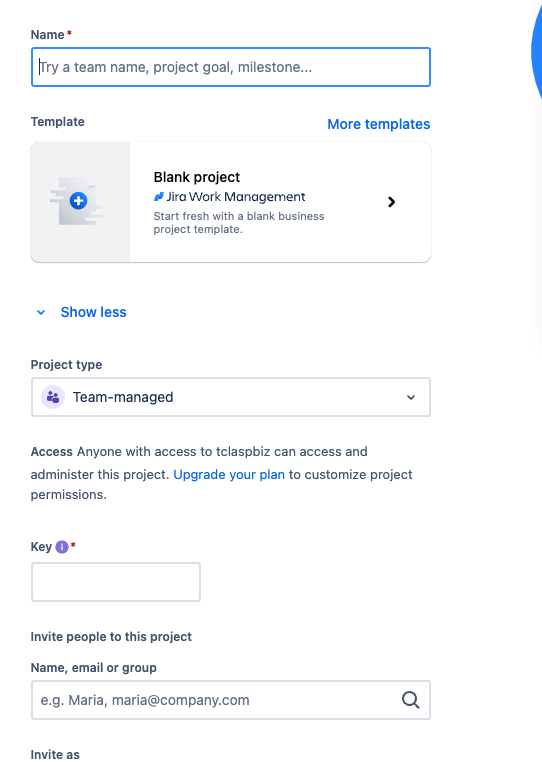This screenshot has width=542, height=762.
Task: Click the purple Key info icon
Action: point(62,547)
